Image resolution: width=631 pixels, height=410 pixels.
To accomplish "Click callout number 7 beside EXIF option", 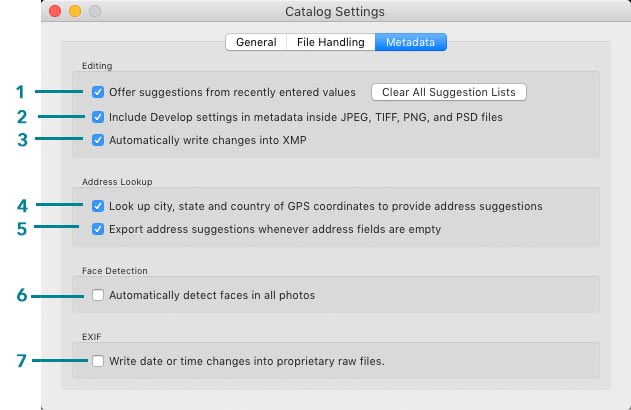I will point(21,361).
